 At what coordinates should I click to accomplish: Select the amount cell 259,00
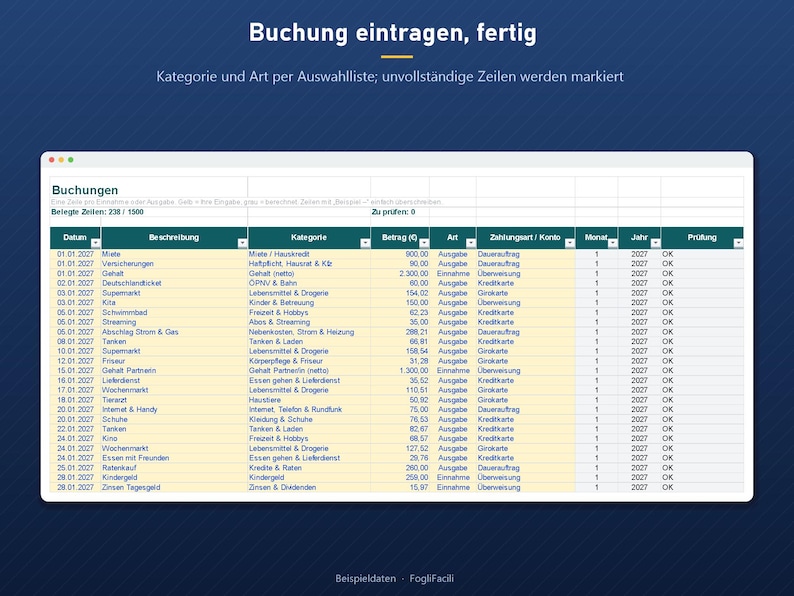(x=400, y=478)
